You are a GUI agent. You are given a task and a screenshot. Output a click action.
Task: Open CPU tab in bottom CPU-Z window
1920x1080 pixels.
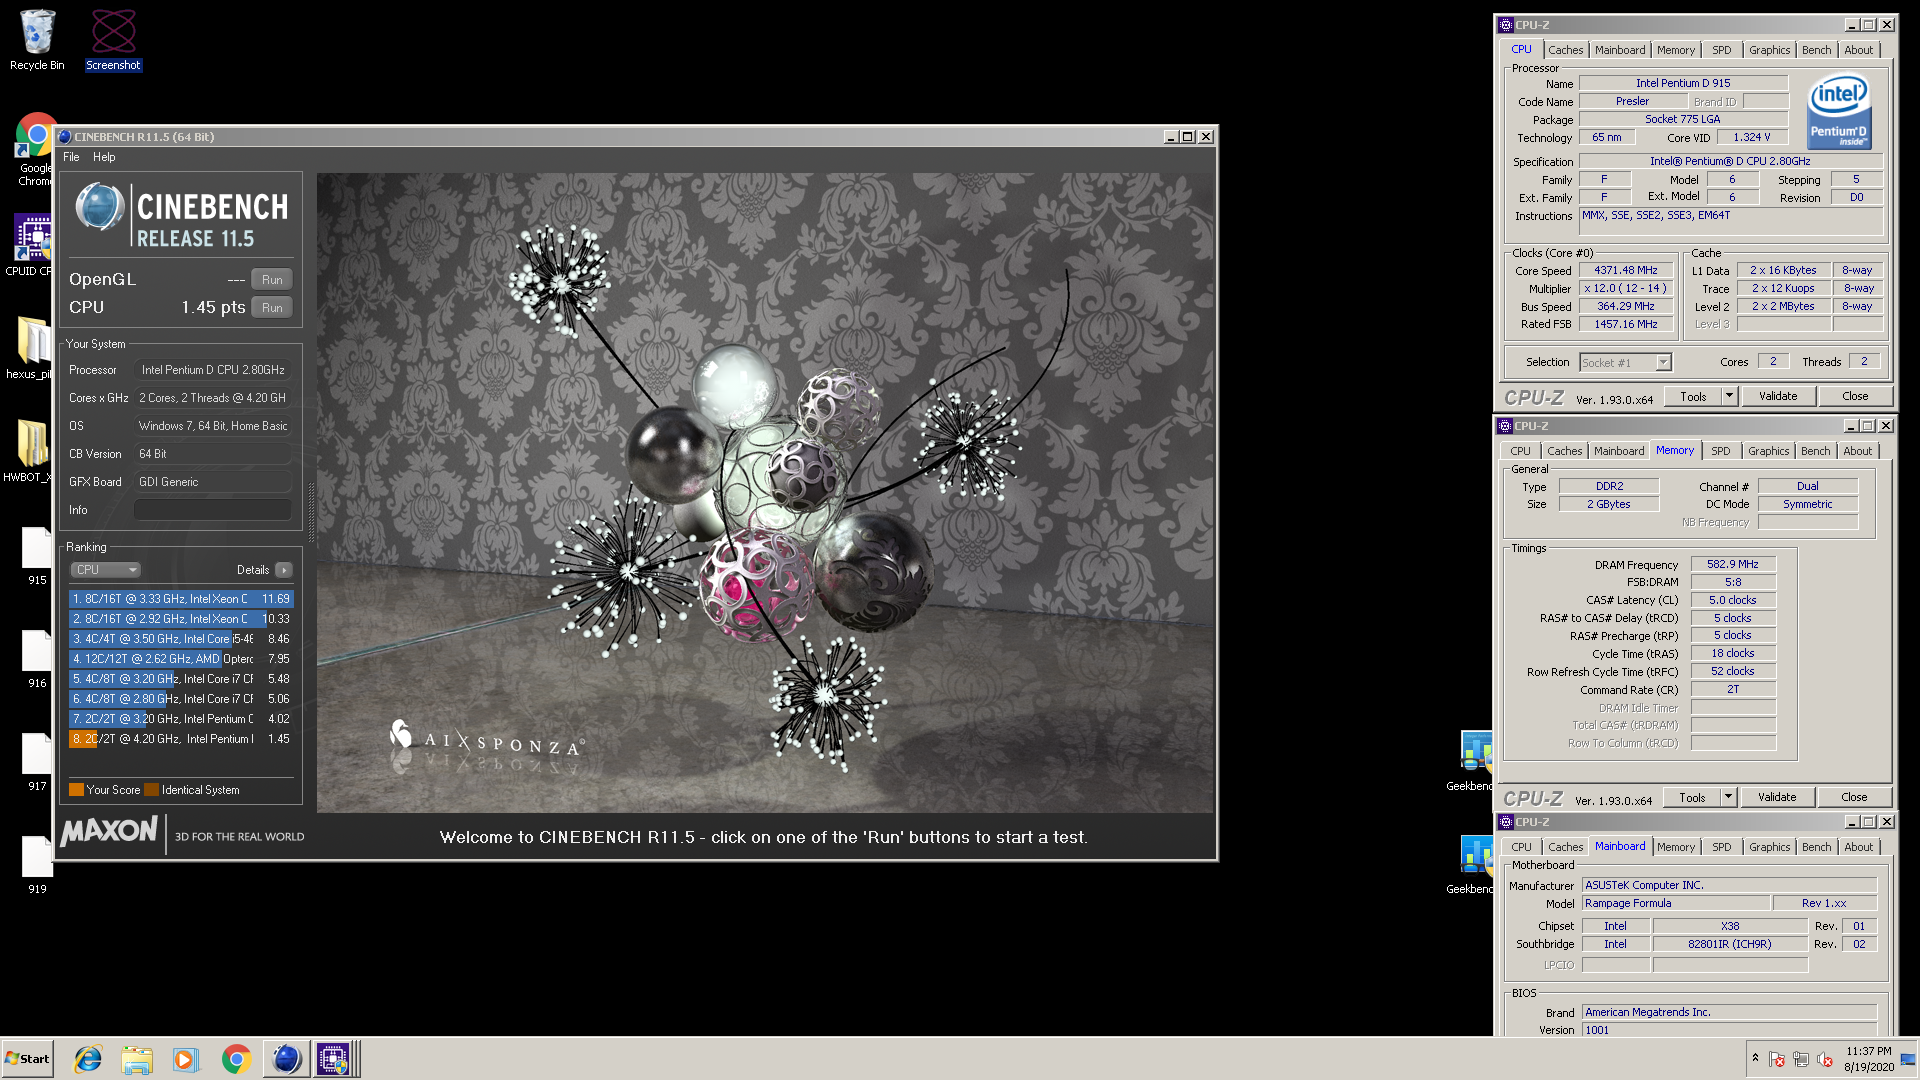pos(1521,847)
